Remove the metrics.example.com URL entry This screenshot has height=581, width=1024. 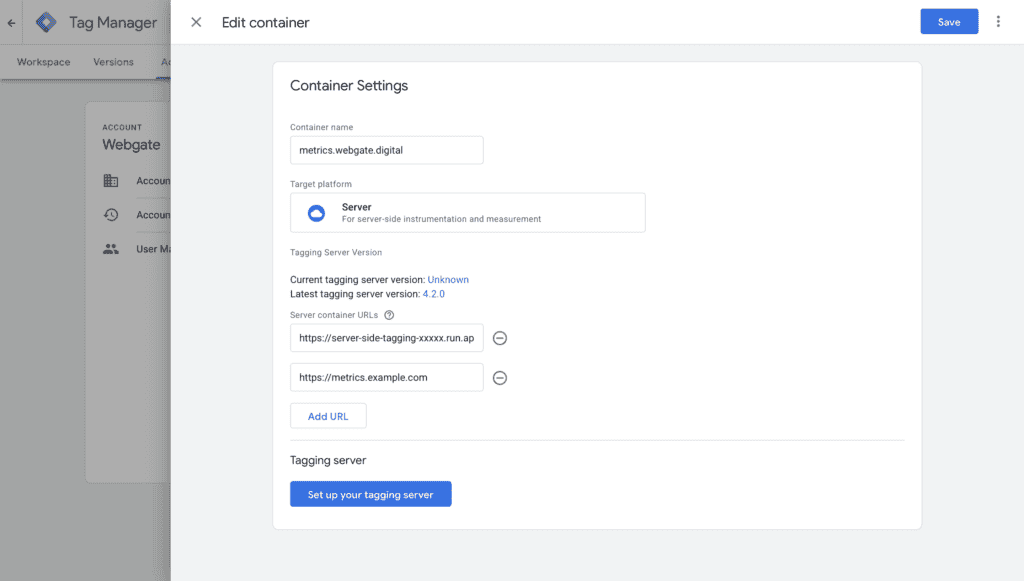click(x=500, y=378)
